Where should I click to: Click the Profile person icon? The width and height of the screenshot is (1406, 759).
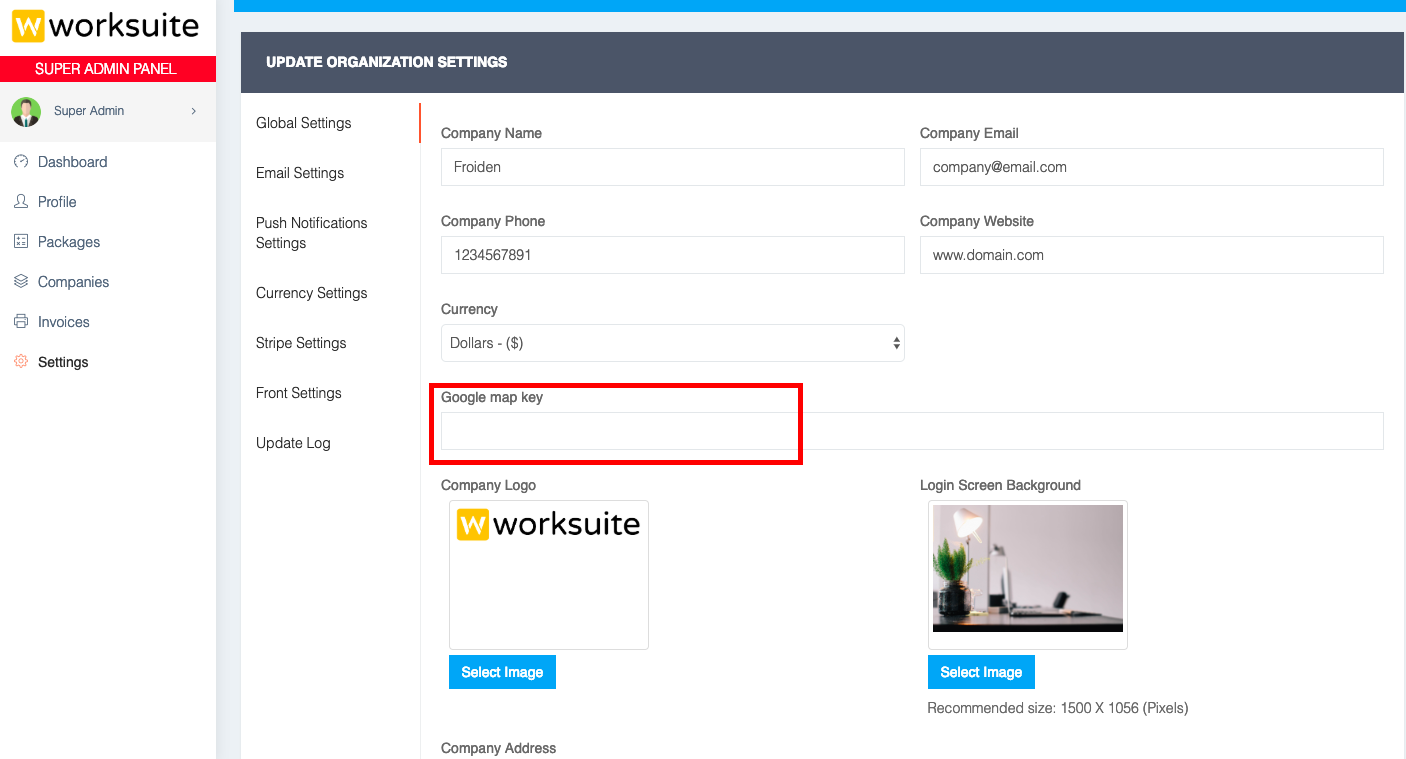21,202
